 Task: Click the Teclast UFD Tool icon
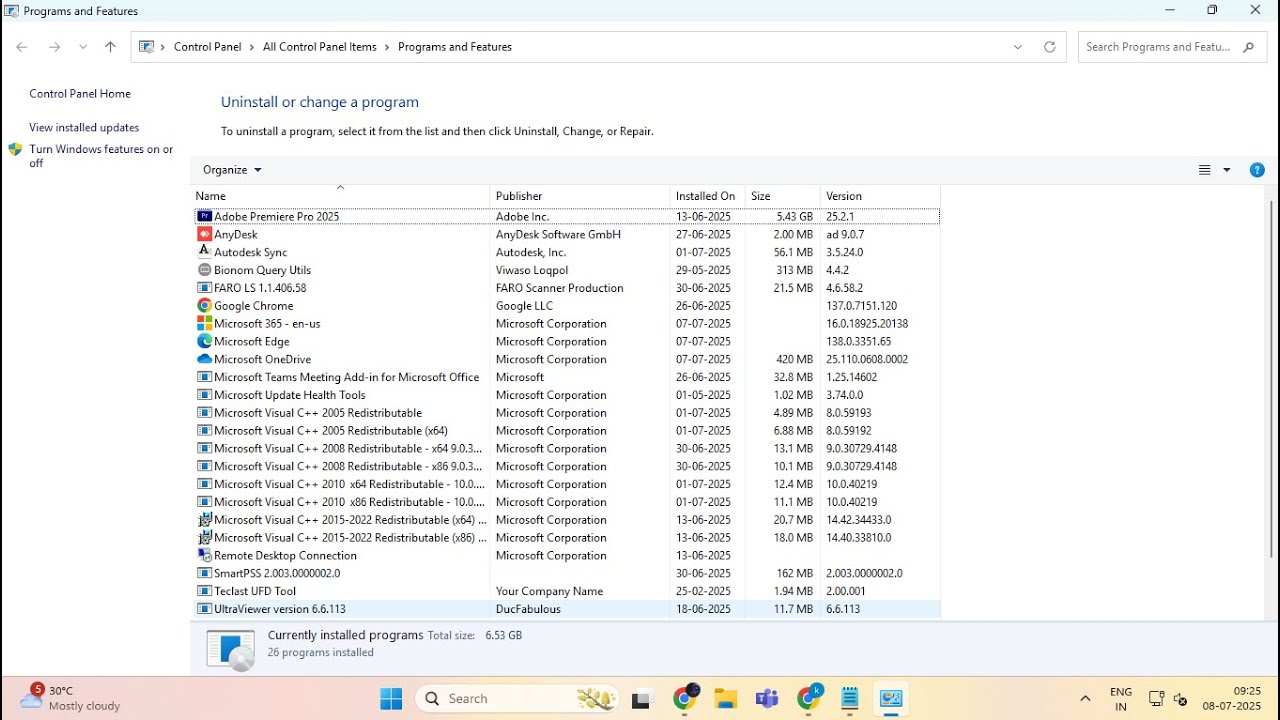click(x=204, y=591)
